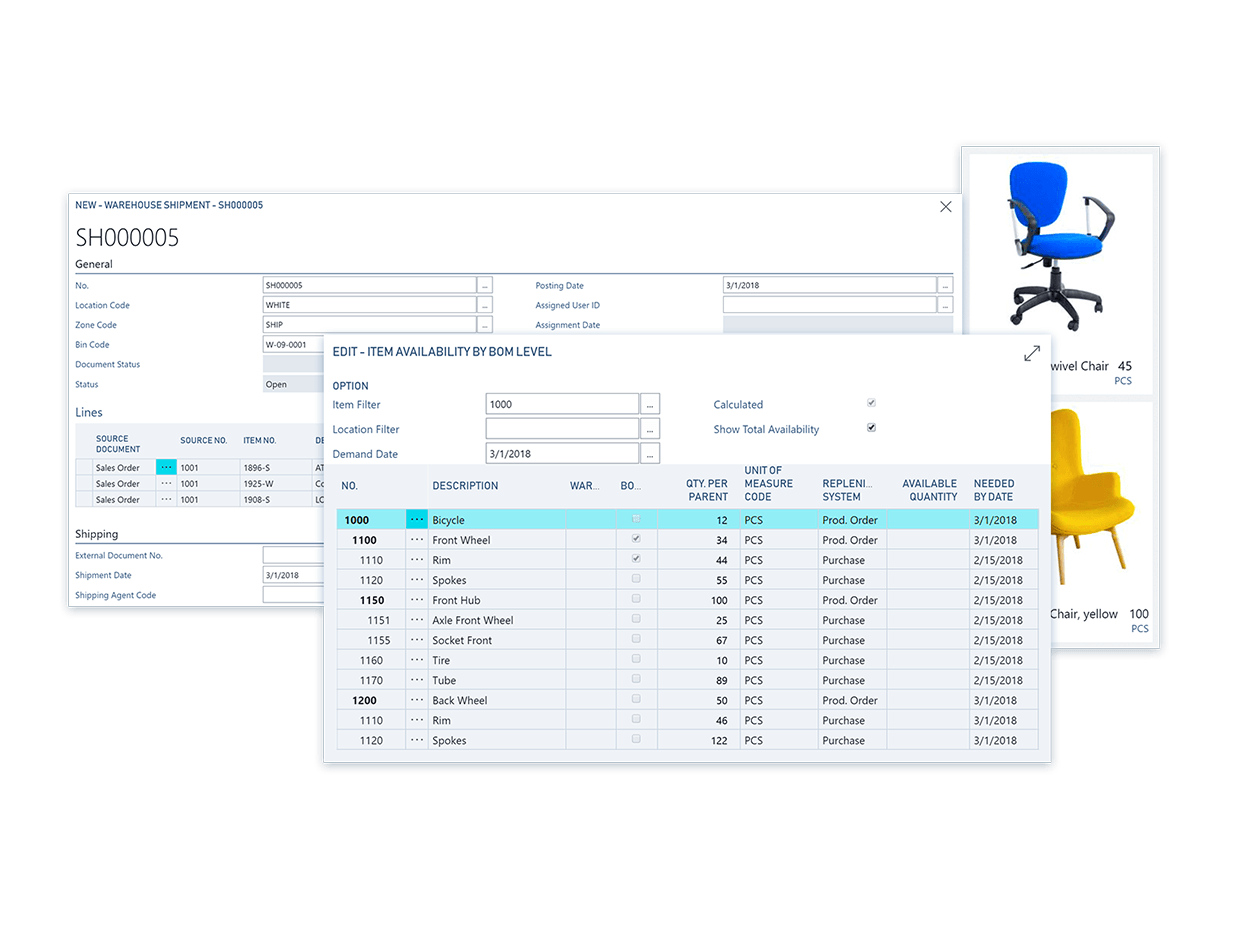Open lookup button beside Location Filter field
The width and height of the screenshot is (1260, 944).
point(650,429)
